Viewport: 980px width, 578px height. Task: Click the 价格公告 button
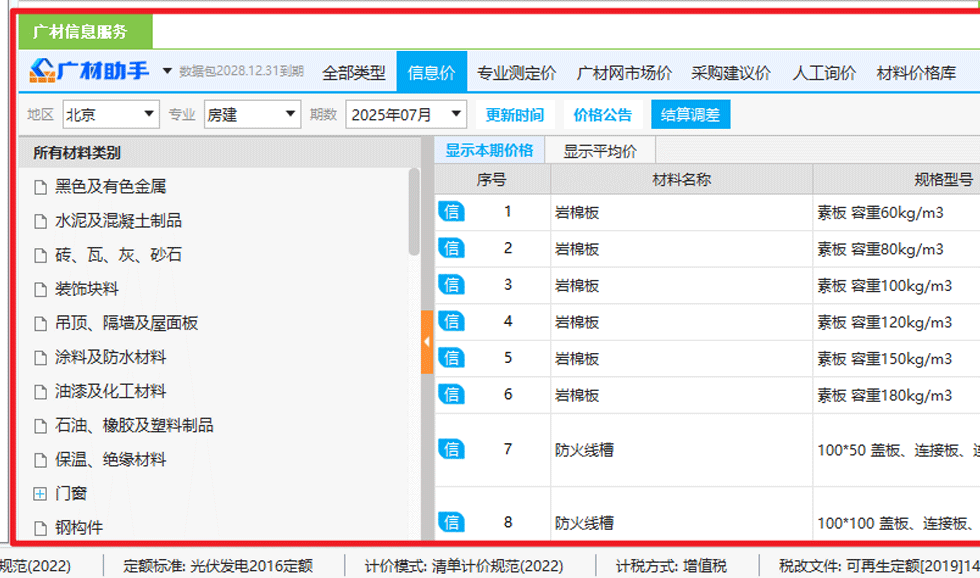(x=602, y=115)
